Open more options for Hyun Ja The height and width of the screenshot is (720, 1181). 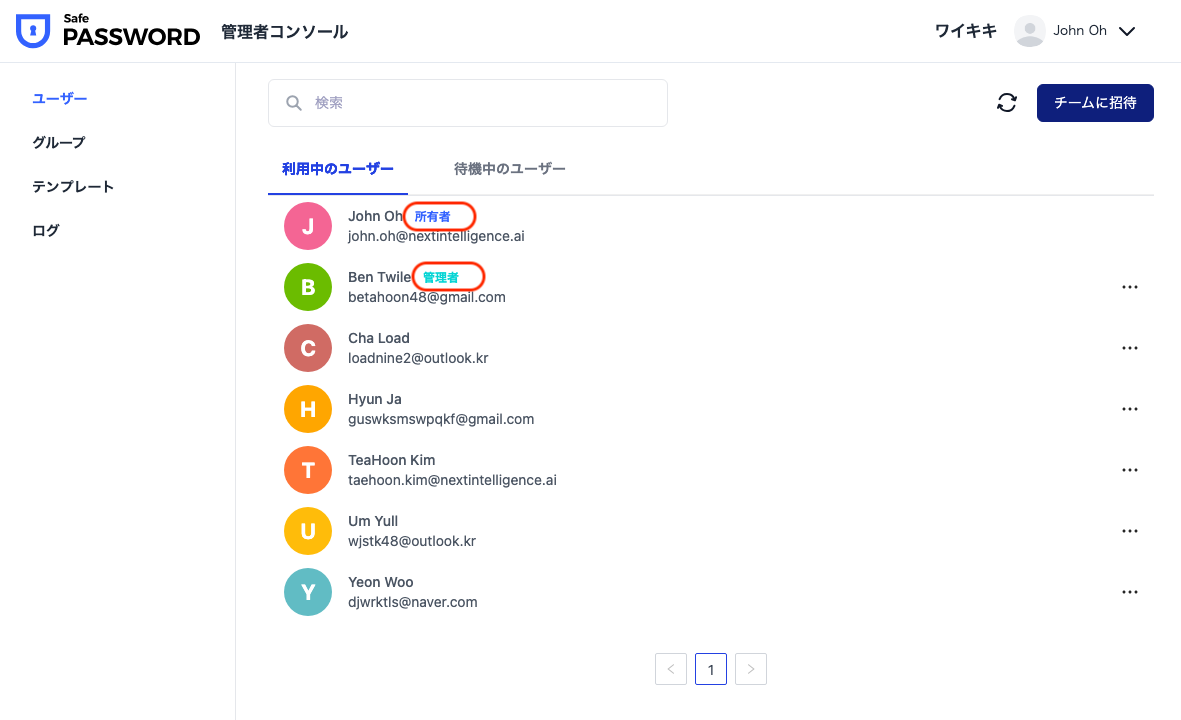tap(1130, 409)
